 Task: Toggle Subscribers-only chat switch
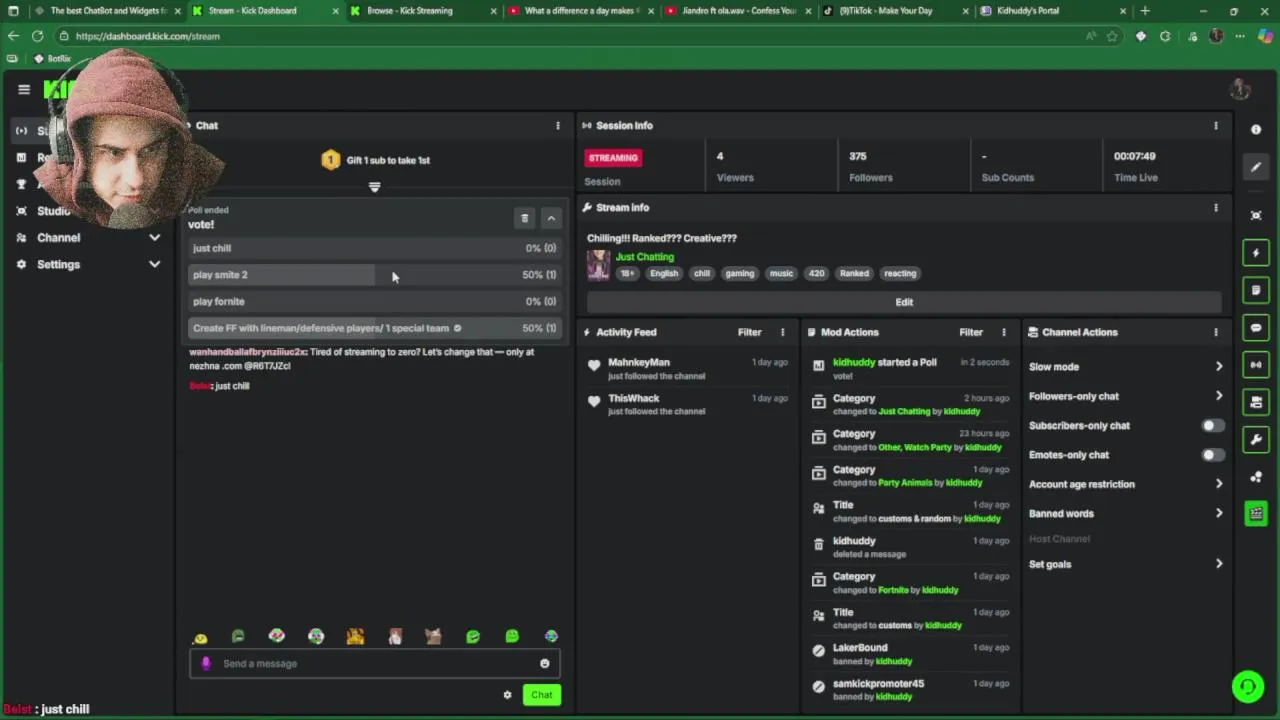1212,426
